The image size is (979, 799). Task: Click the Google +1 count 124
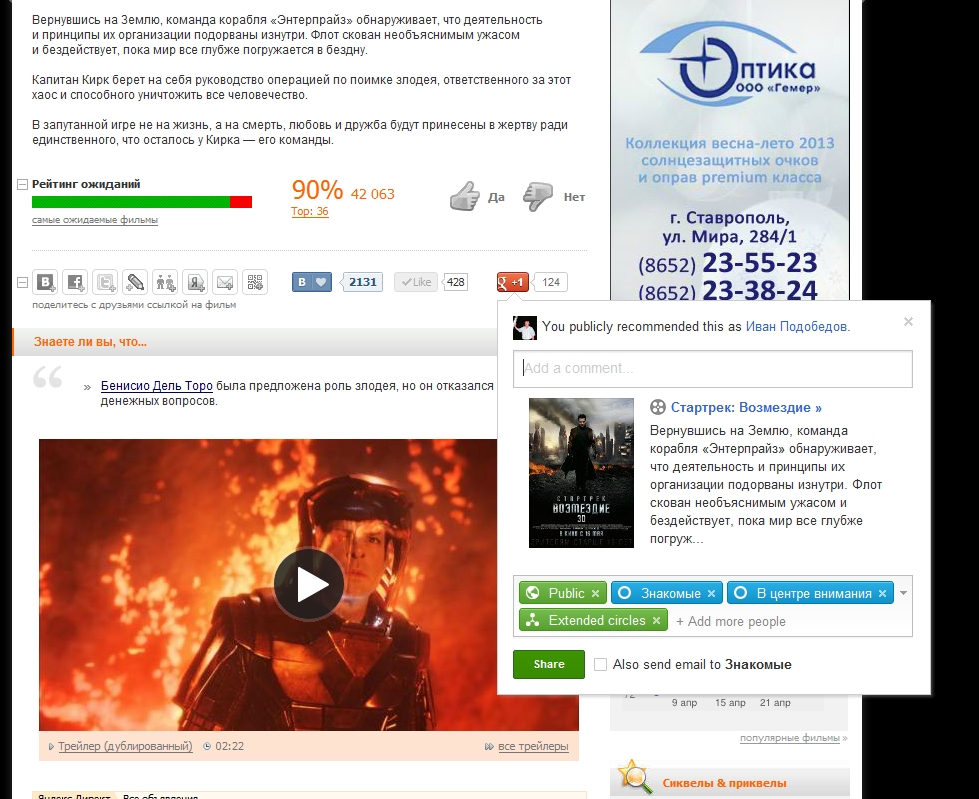tap(551, 282)
